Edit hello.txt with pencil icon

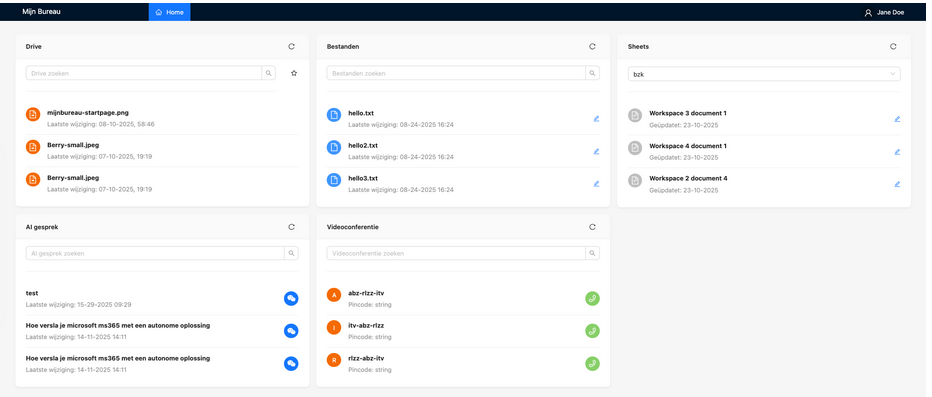tap(596, 119)
